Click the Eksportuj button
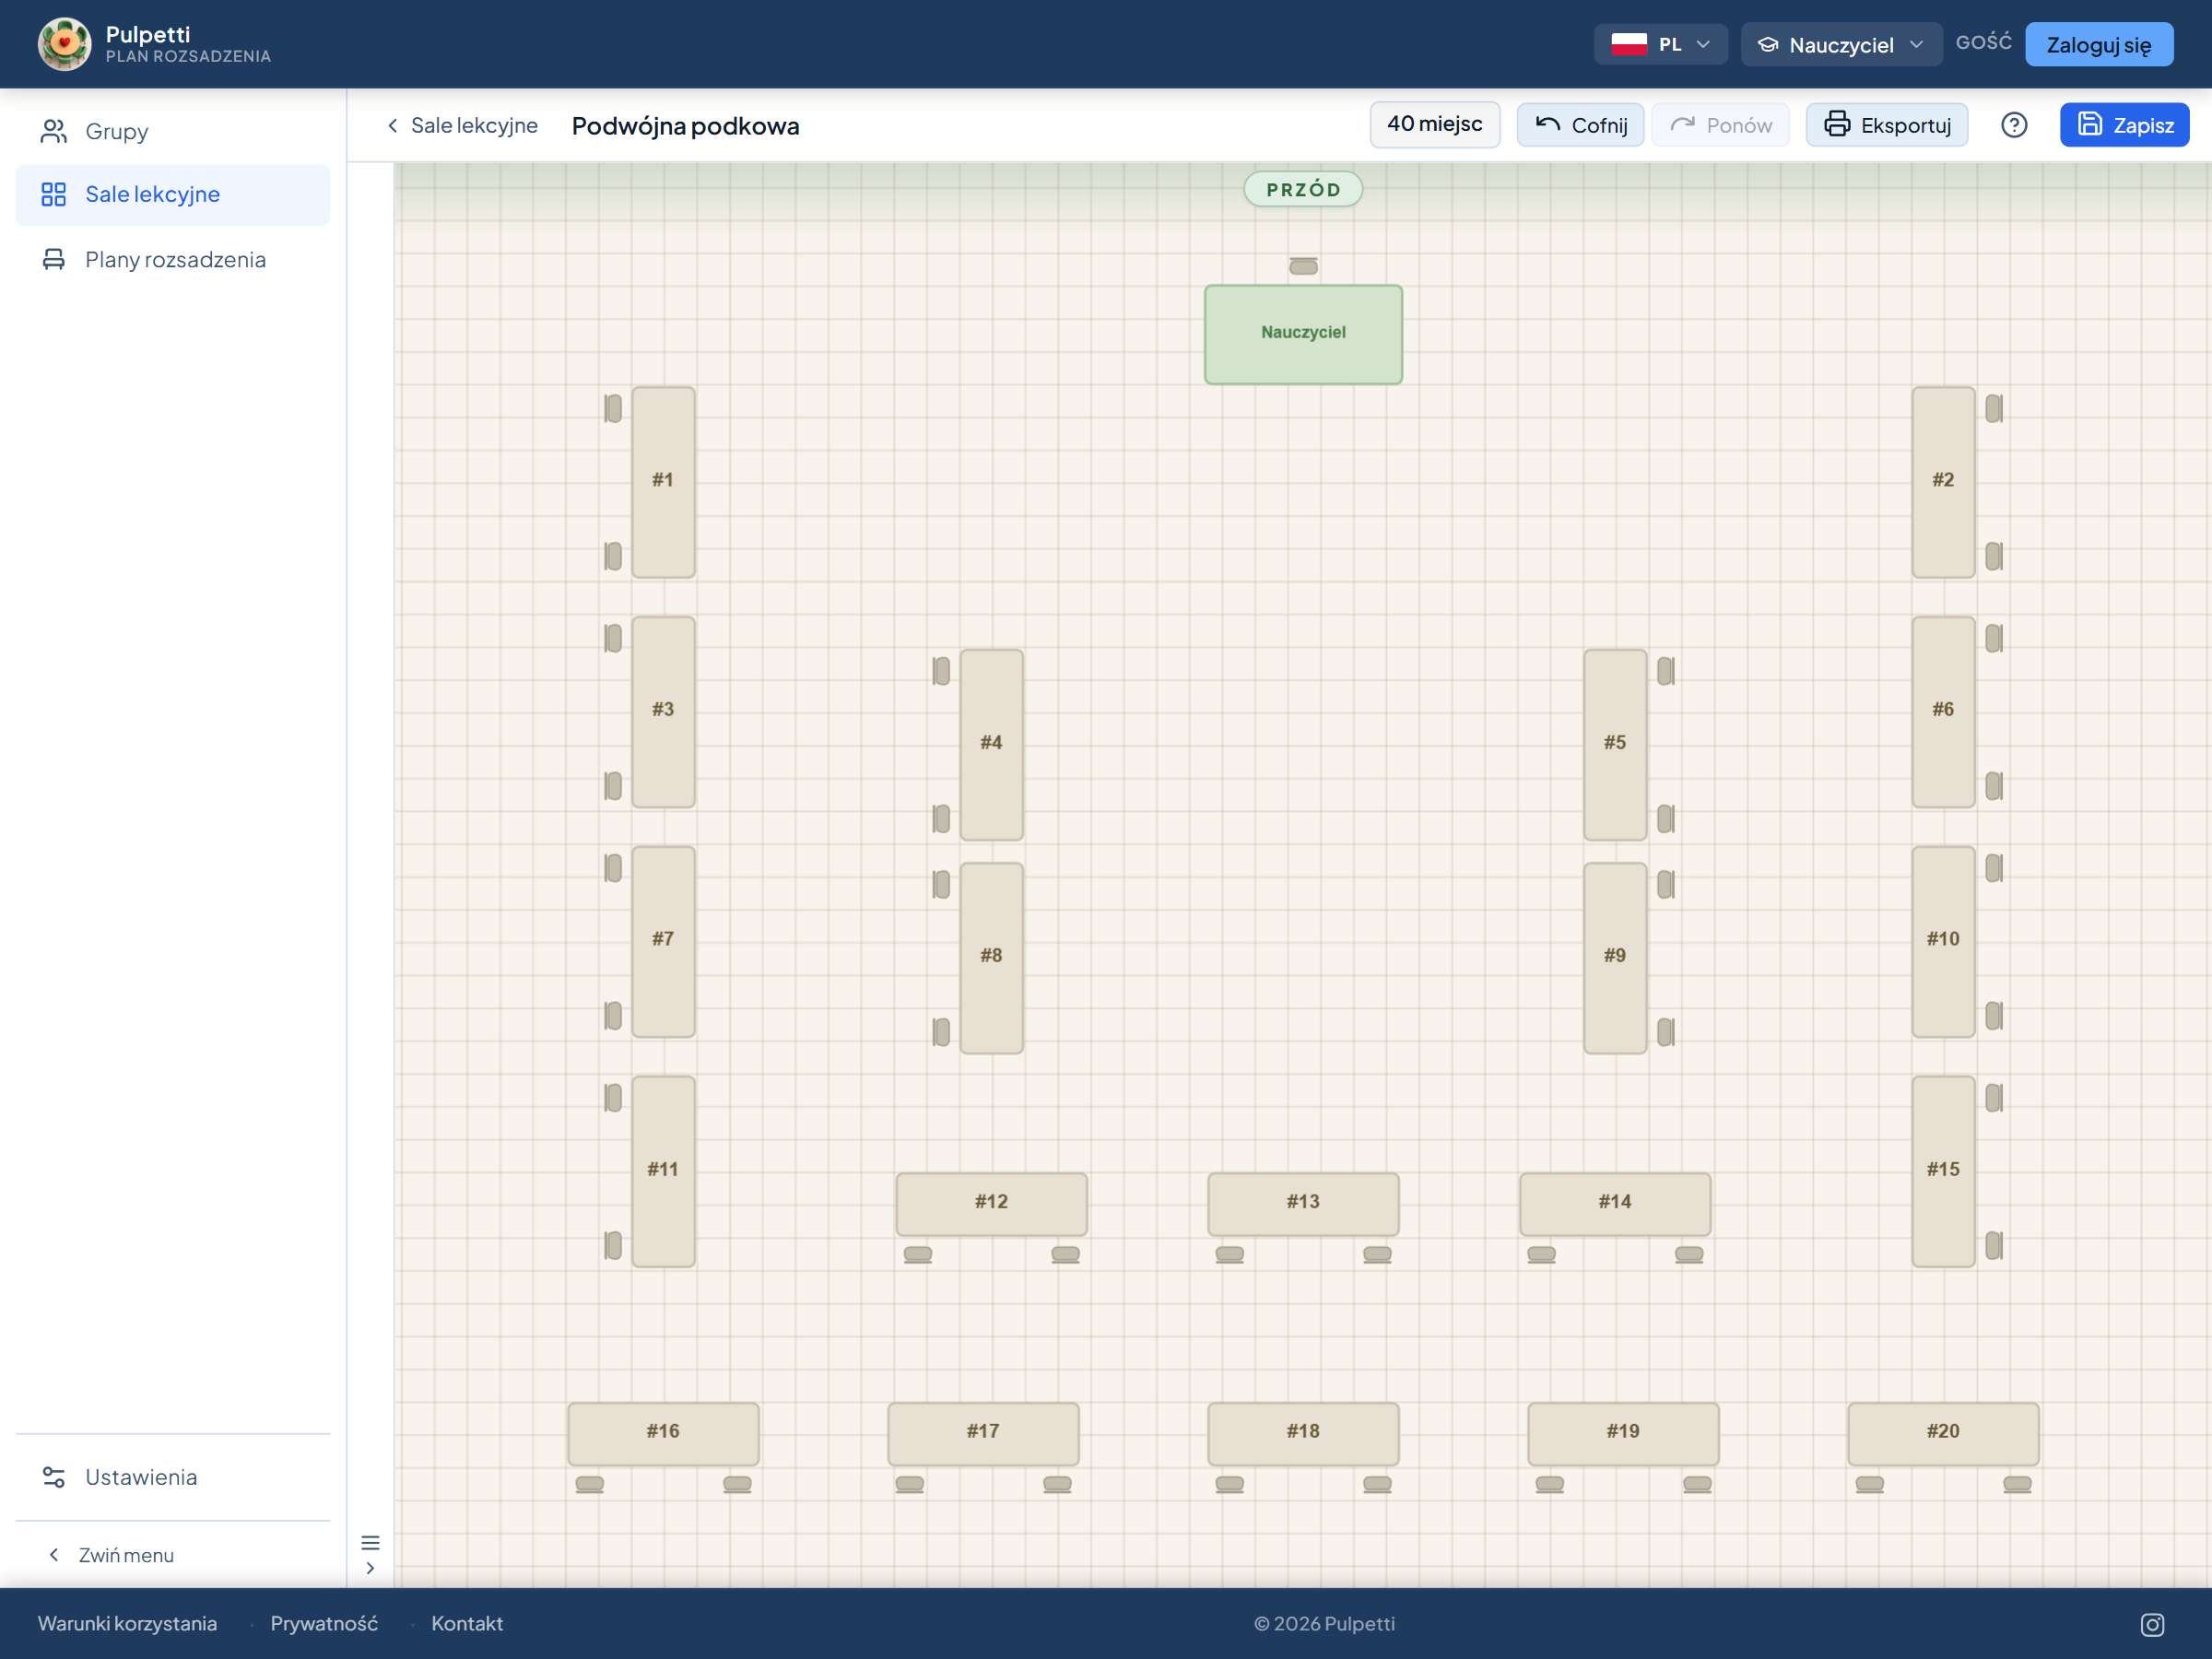Viewport: 2212px width, 1659px height. (1886, 125)
